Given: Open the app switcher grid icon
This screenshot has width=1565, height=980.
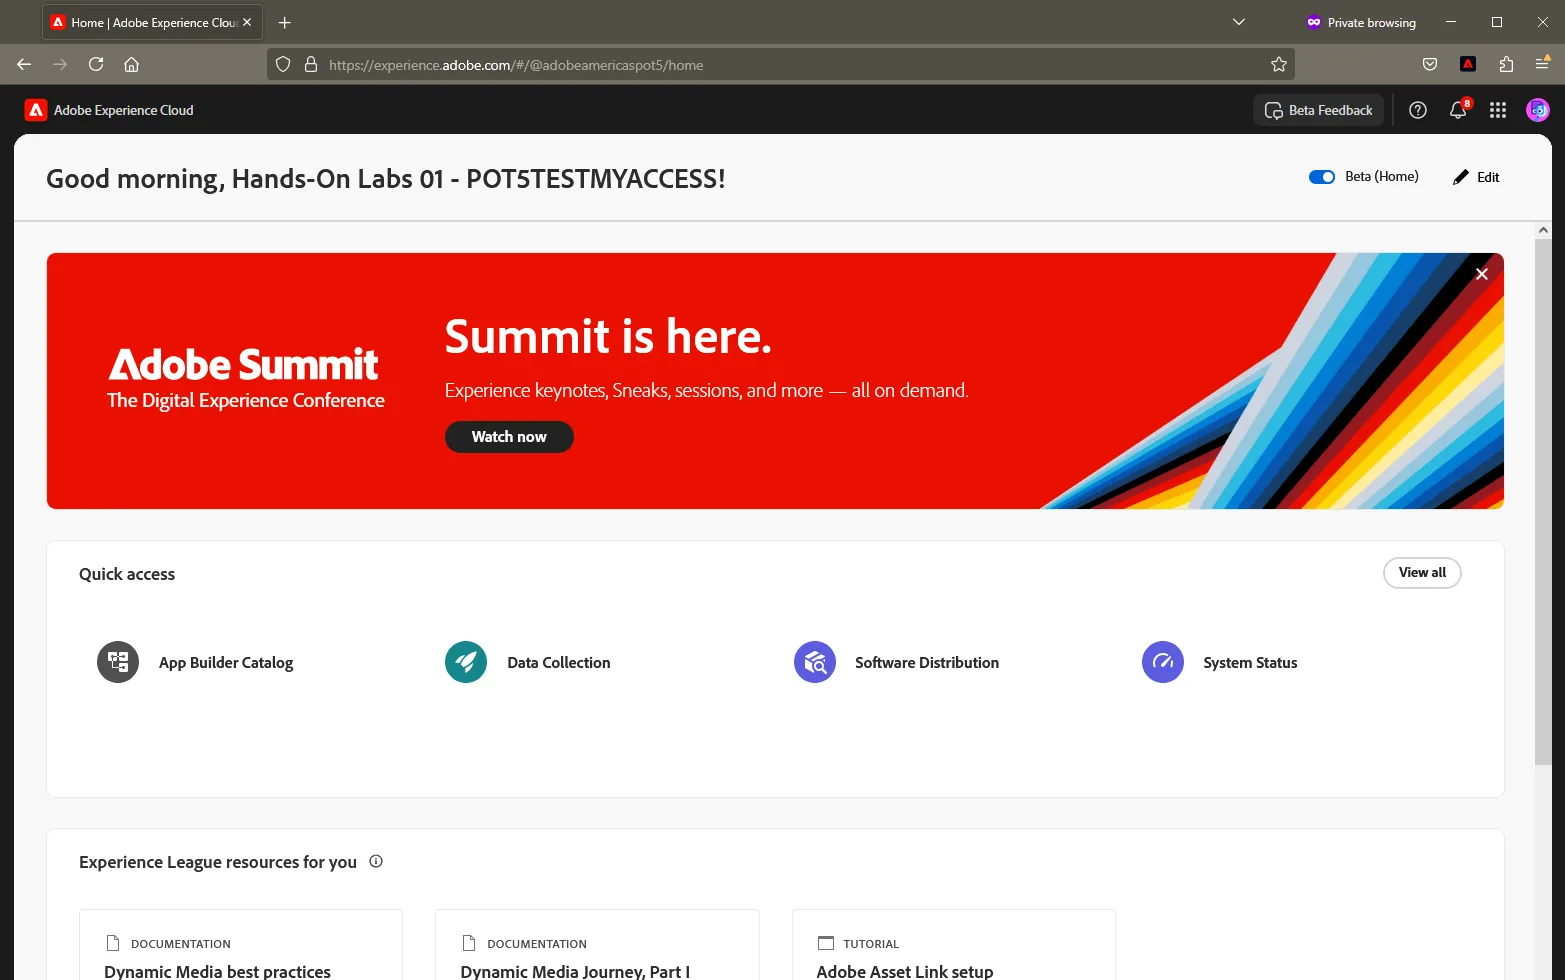Looking at the screenshot, I should (1498, 110).
